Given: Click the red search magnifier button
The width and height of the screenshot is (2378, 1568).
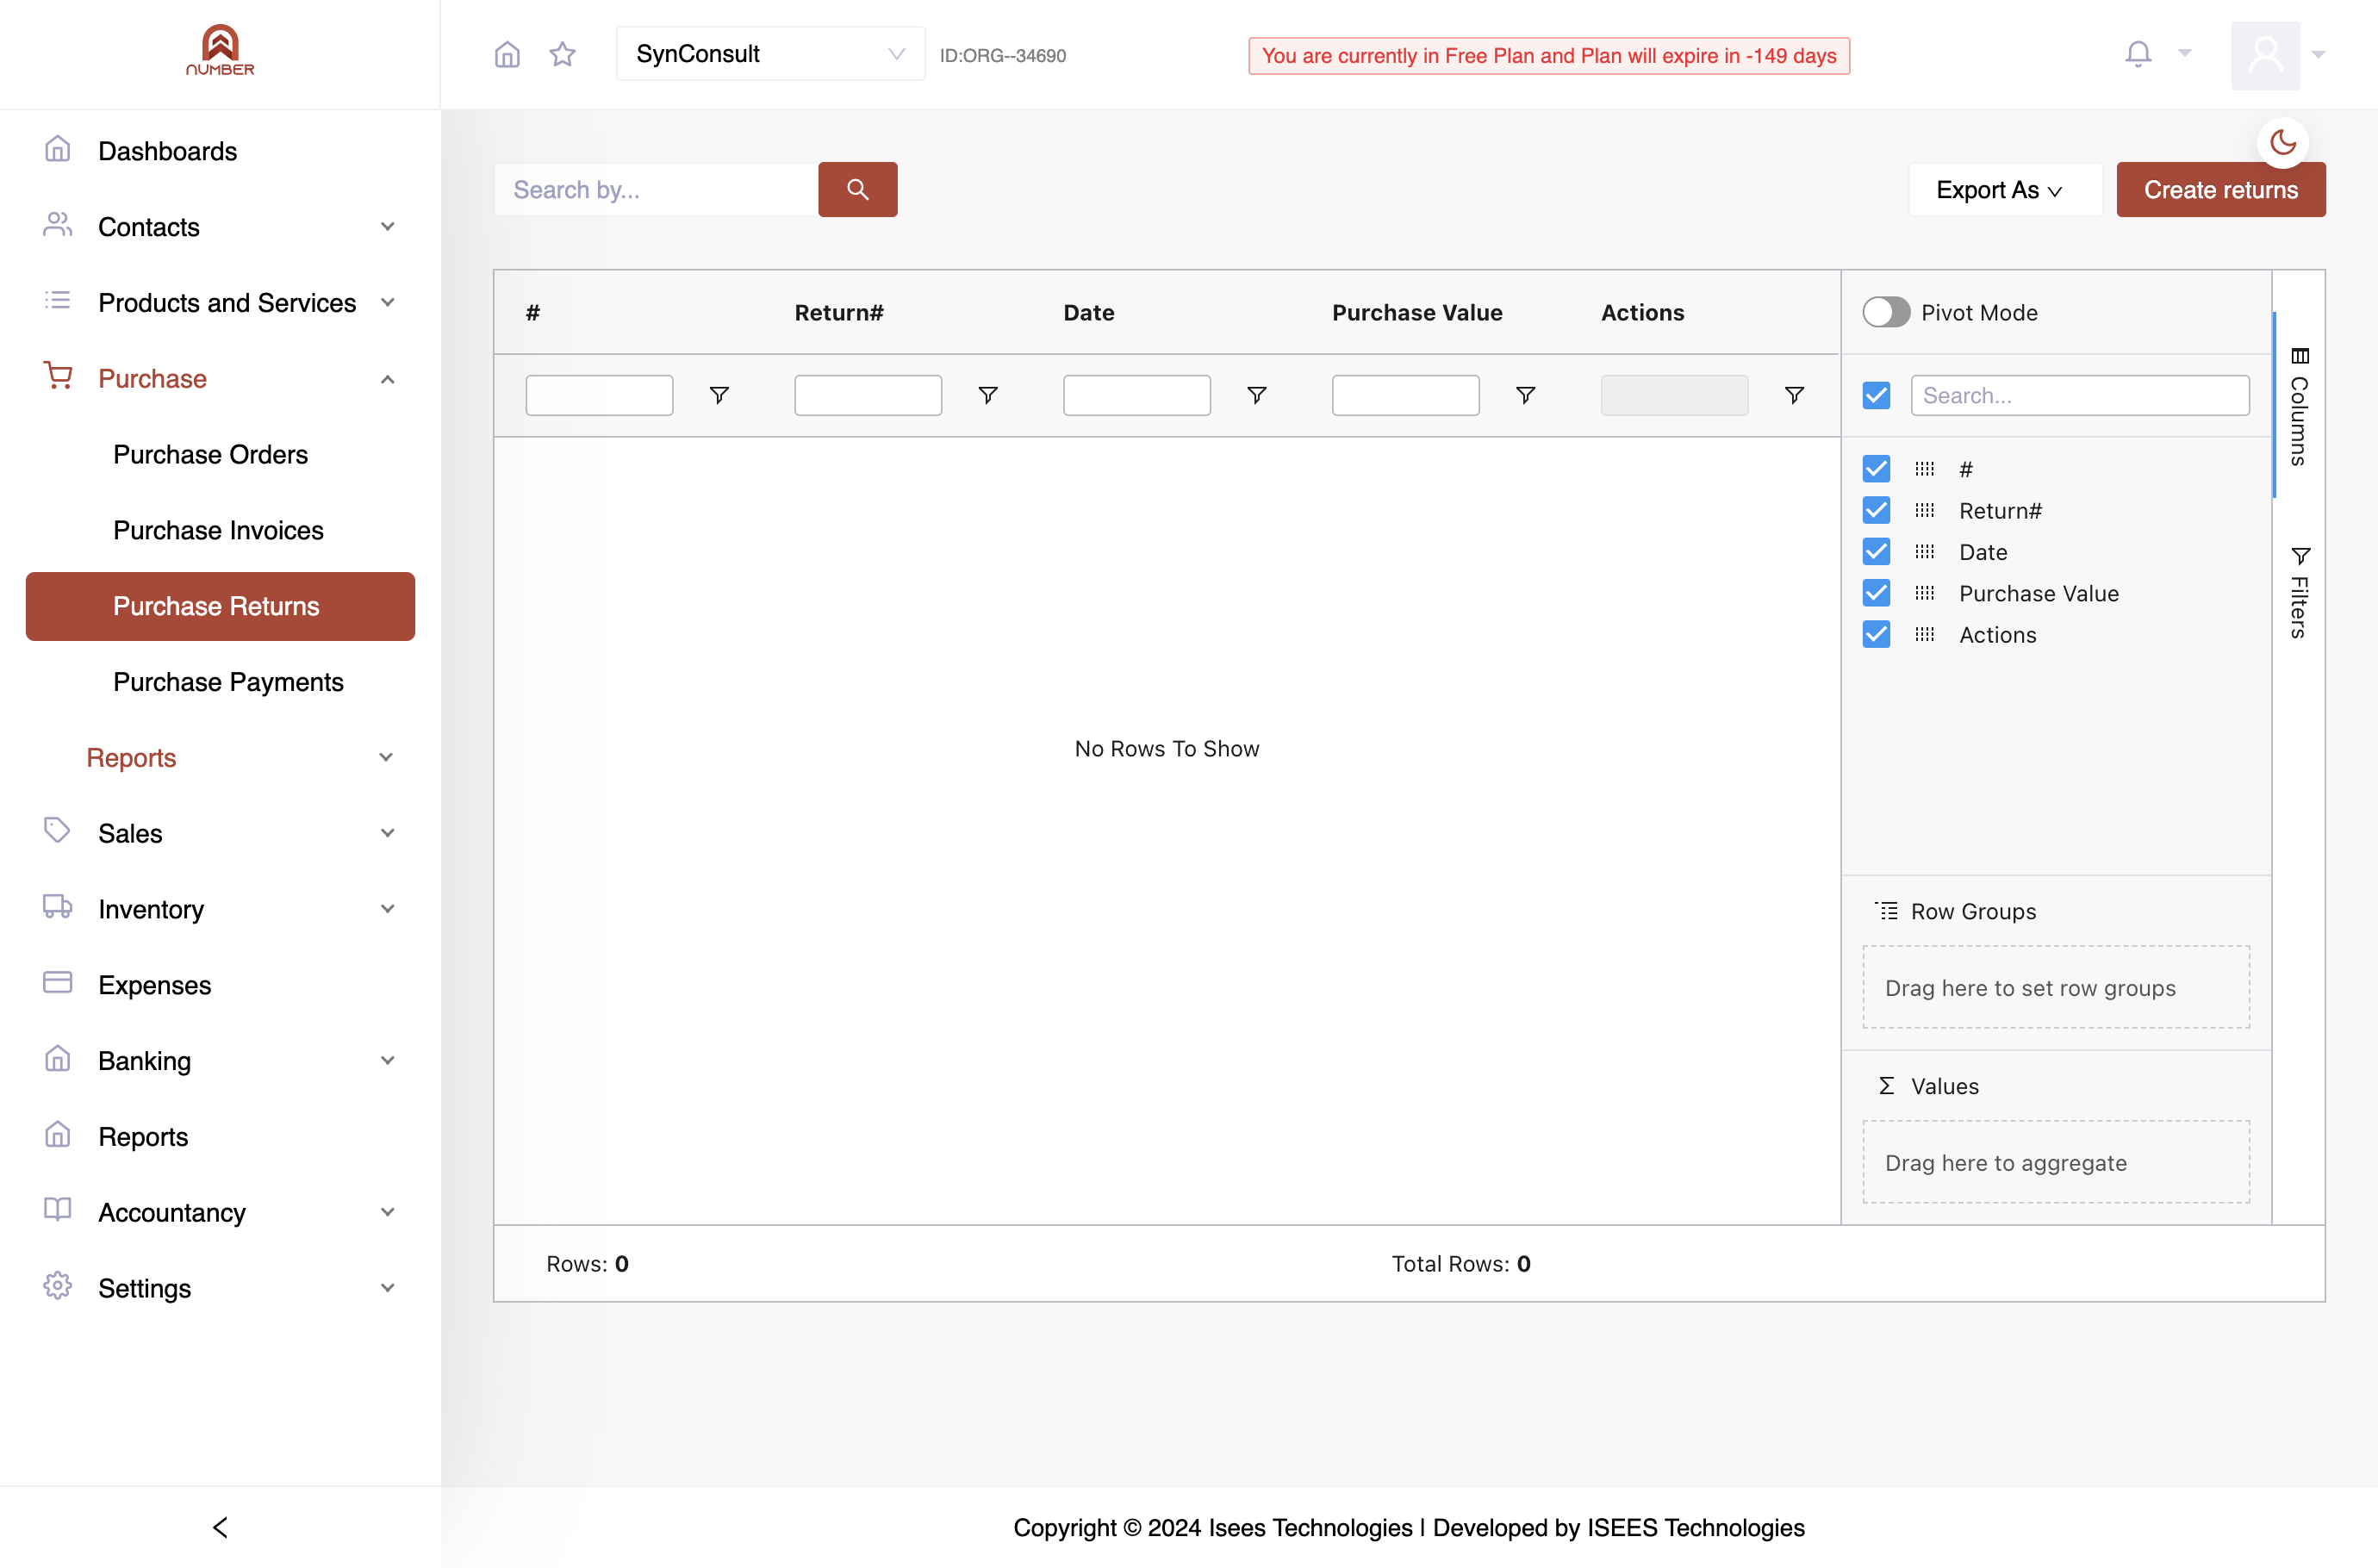Looking at the screenshot, I should pos(857,189).
